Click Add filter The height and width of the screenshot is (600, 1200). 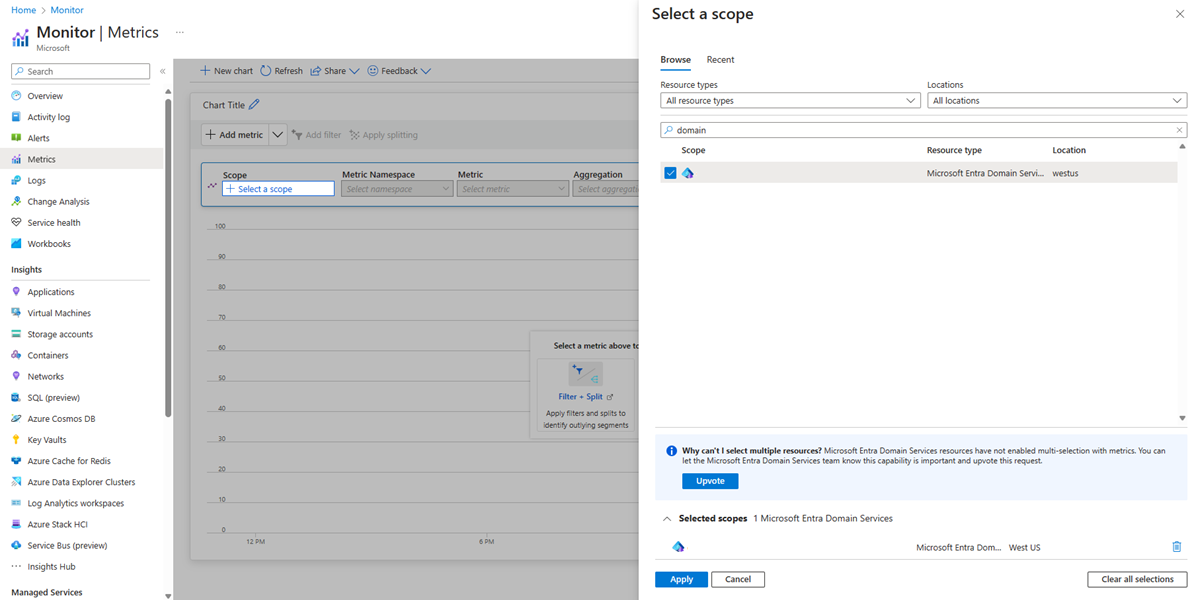pyautogui.click(x=316, y=135)
